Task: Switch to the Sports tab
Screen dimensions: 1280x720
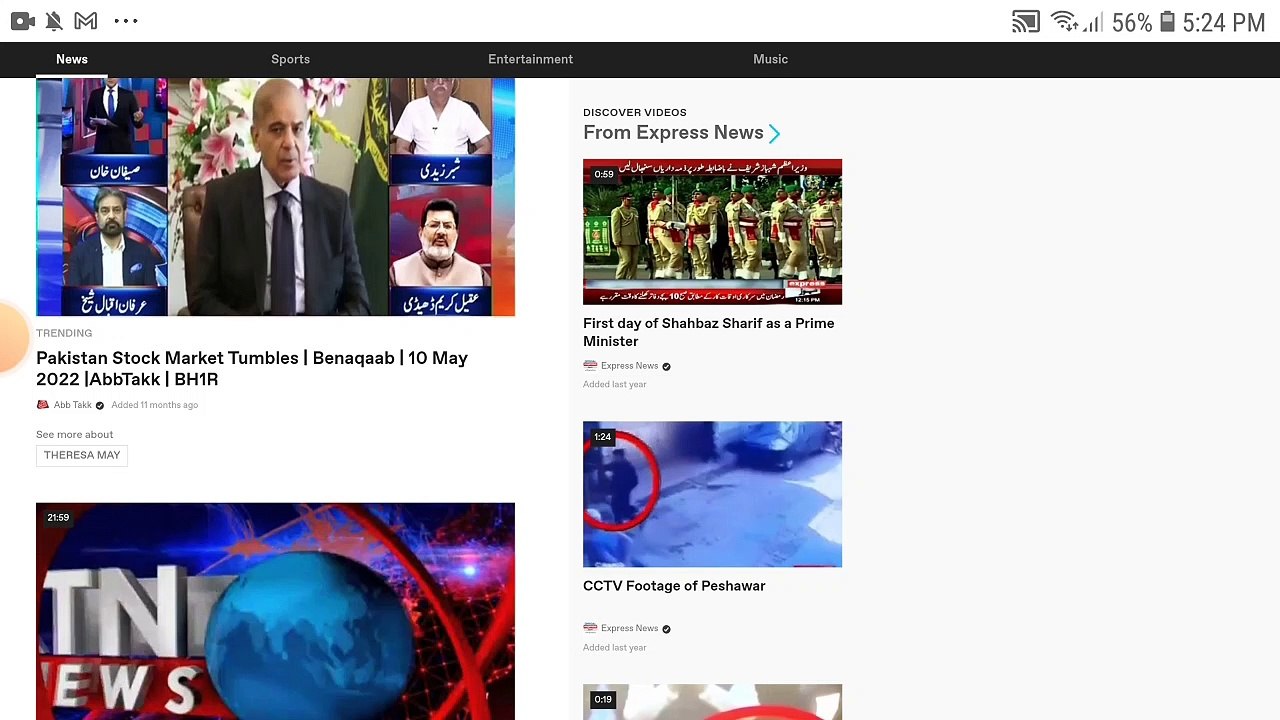Action: [x=291, y=59]
